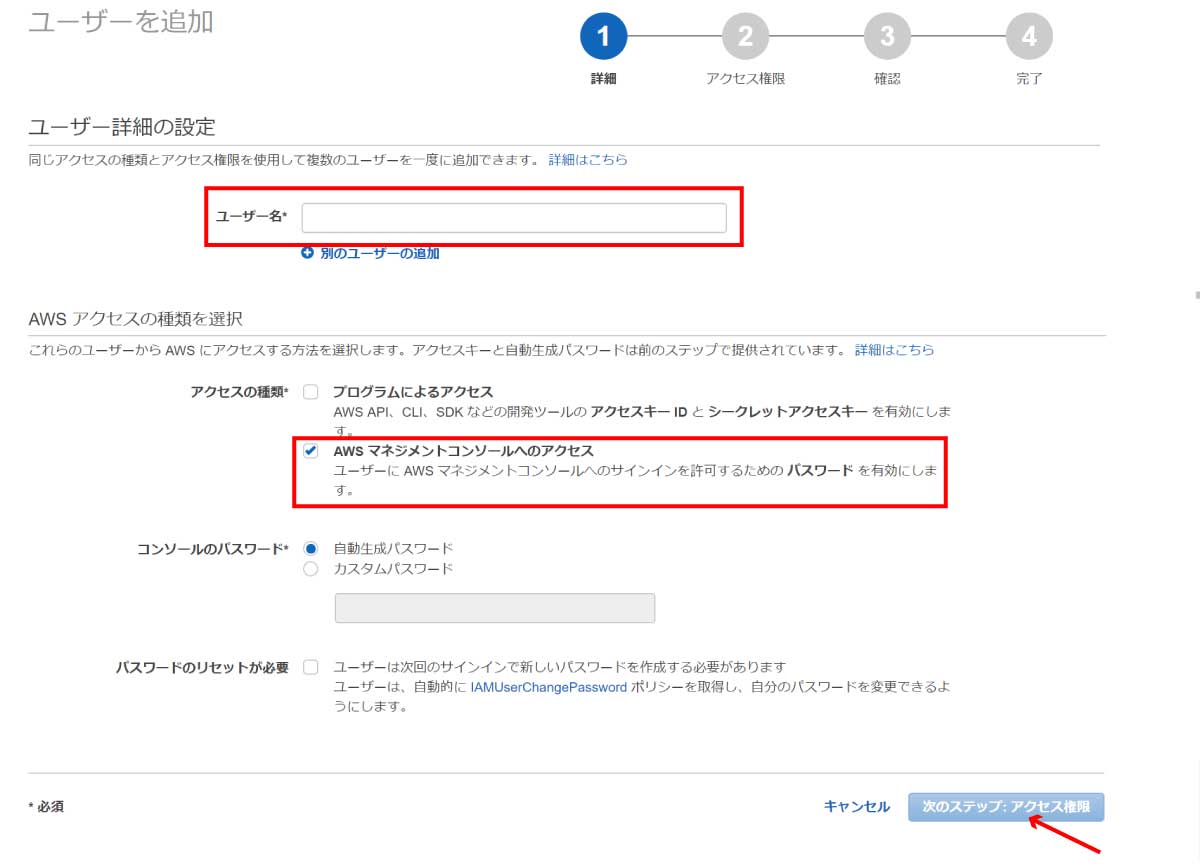Click the step 4 "完了" circle indicator
Viewport: 1200px width, 866px height.
click(x=1030, y=36)
